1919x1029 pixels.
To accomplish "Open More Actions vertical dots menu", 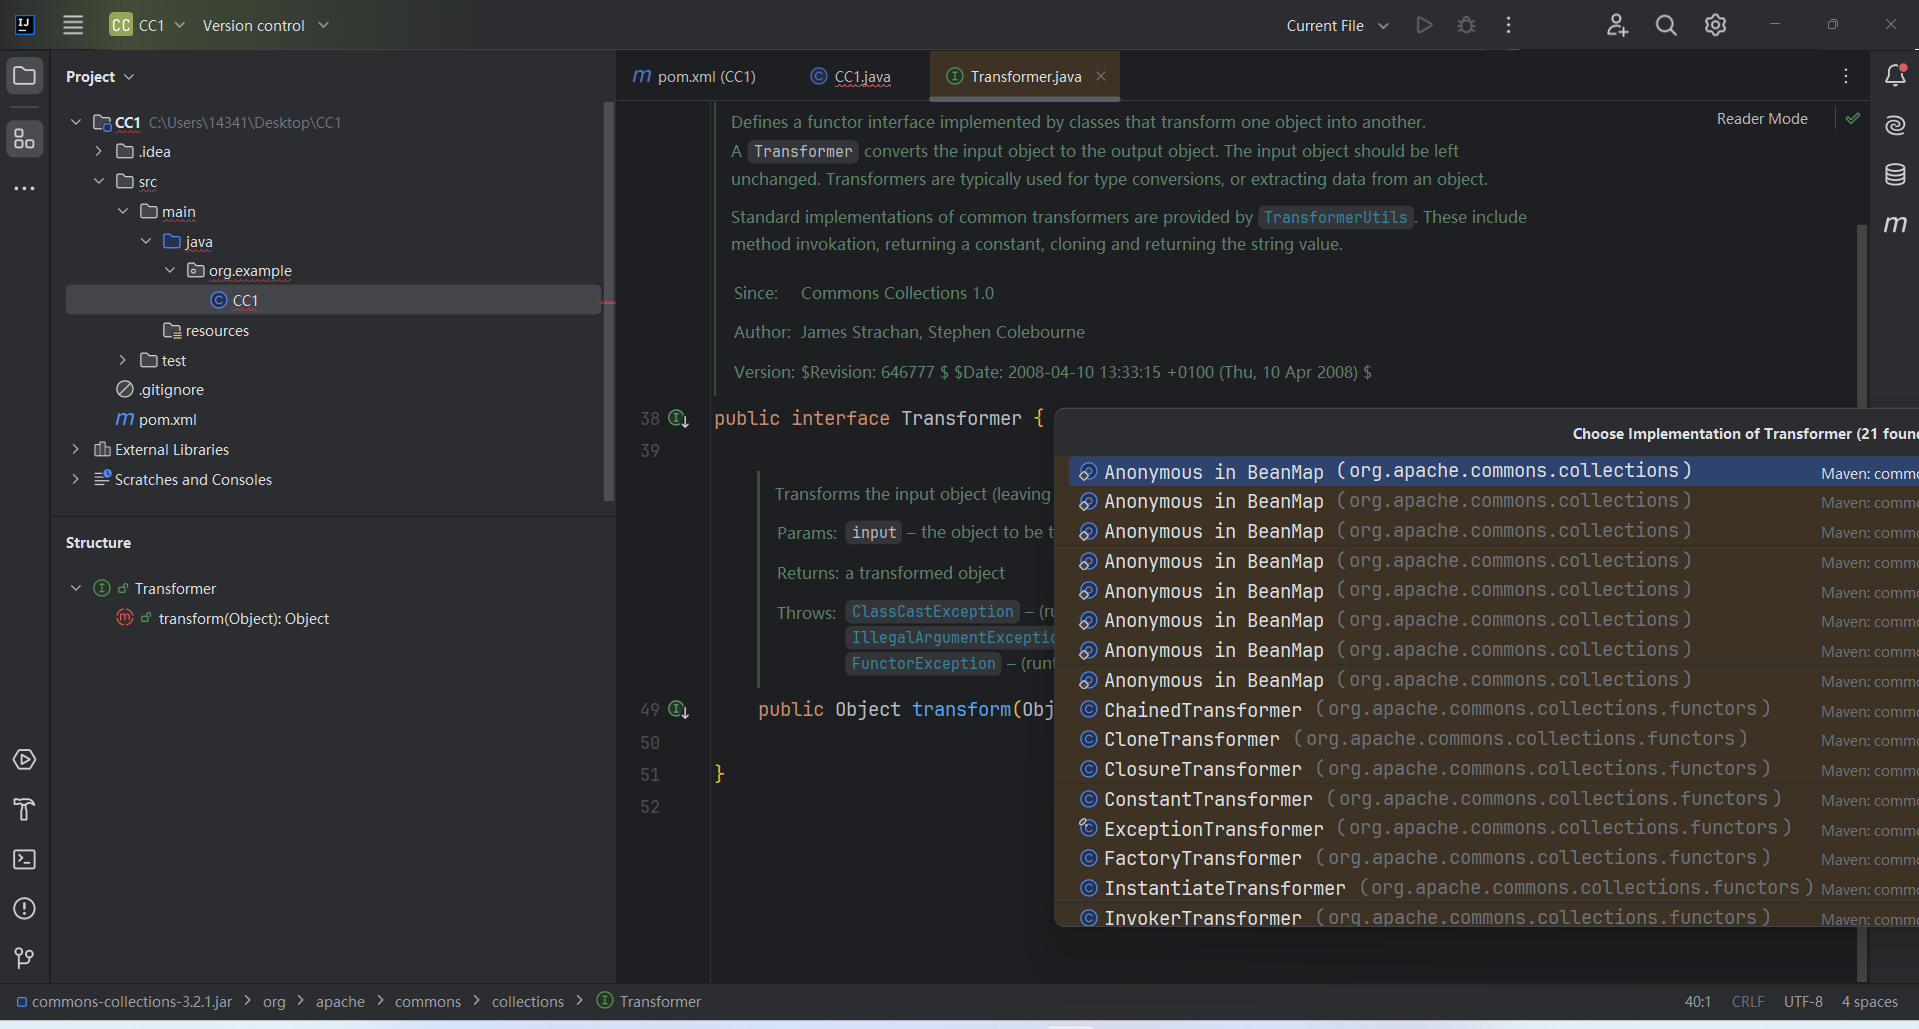I will (x=1508, y=25).
